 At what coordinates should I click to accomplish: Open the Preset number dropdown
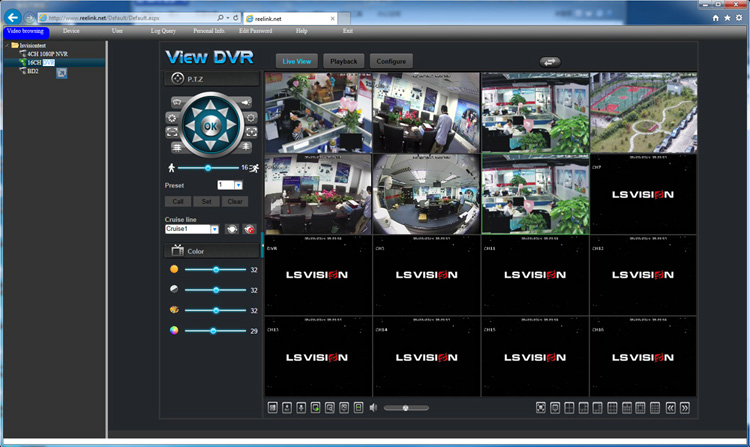pyautogui.click(x=238, y=185)
